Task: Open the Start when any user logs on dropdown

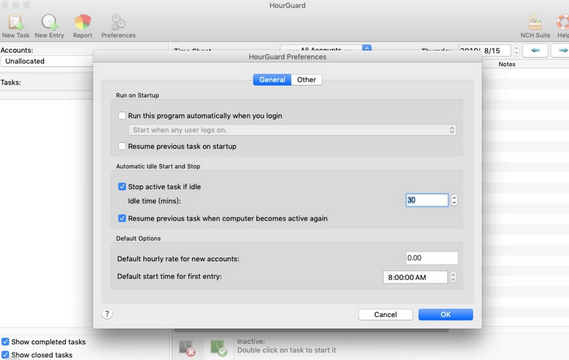Action: tap(292, 130)
